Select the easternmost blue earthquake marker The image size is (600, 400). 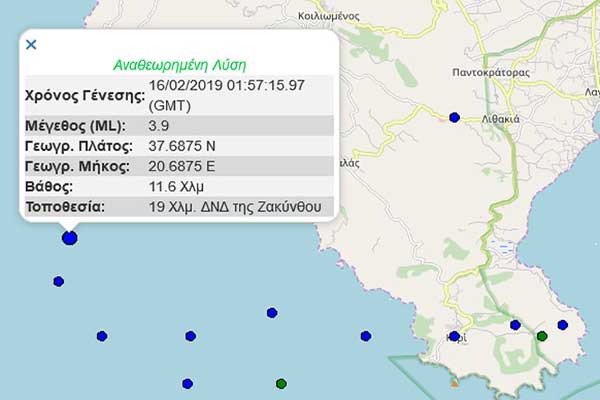click(x=563, y=326)
